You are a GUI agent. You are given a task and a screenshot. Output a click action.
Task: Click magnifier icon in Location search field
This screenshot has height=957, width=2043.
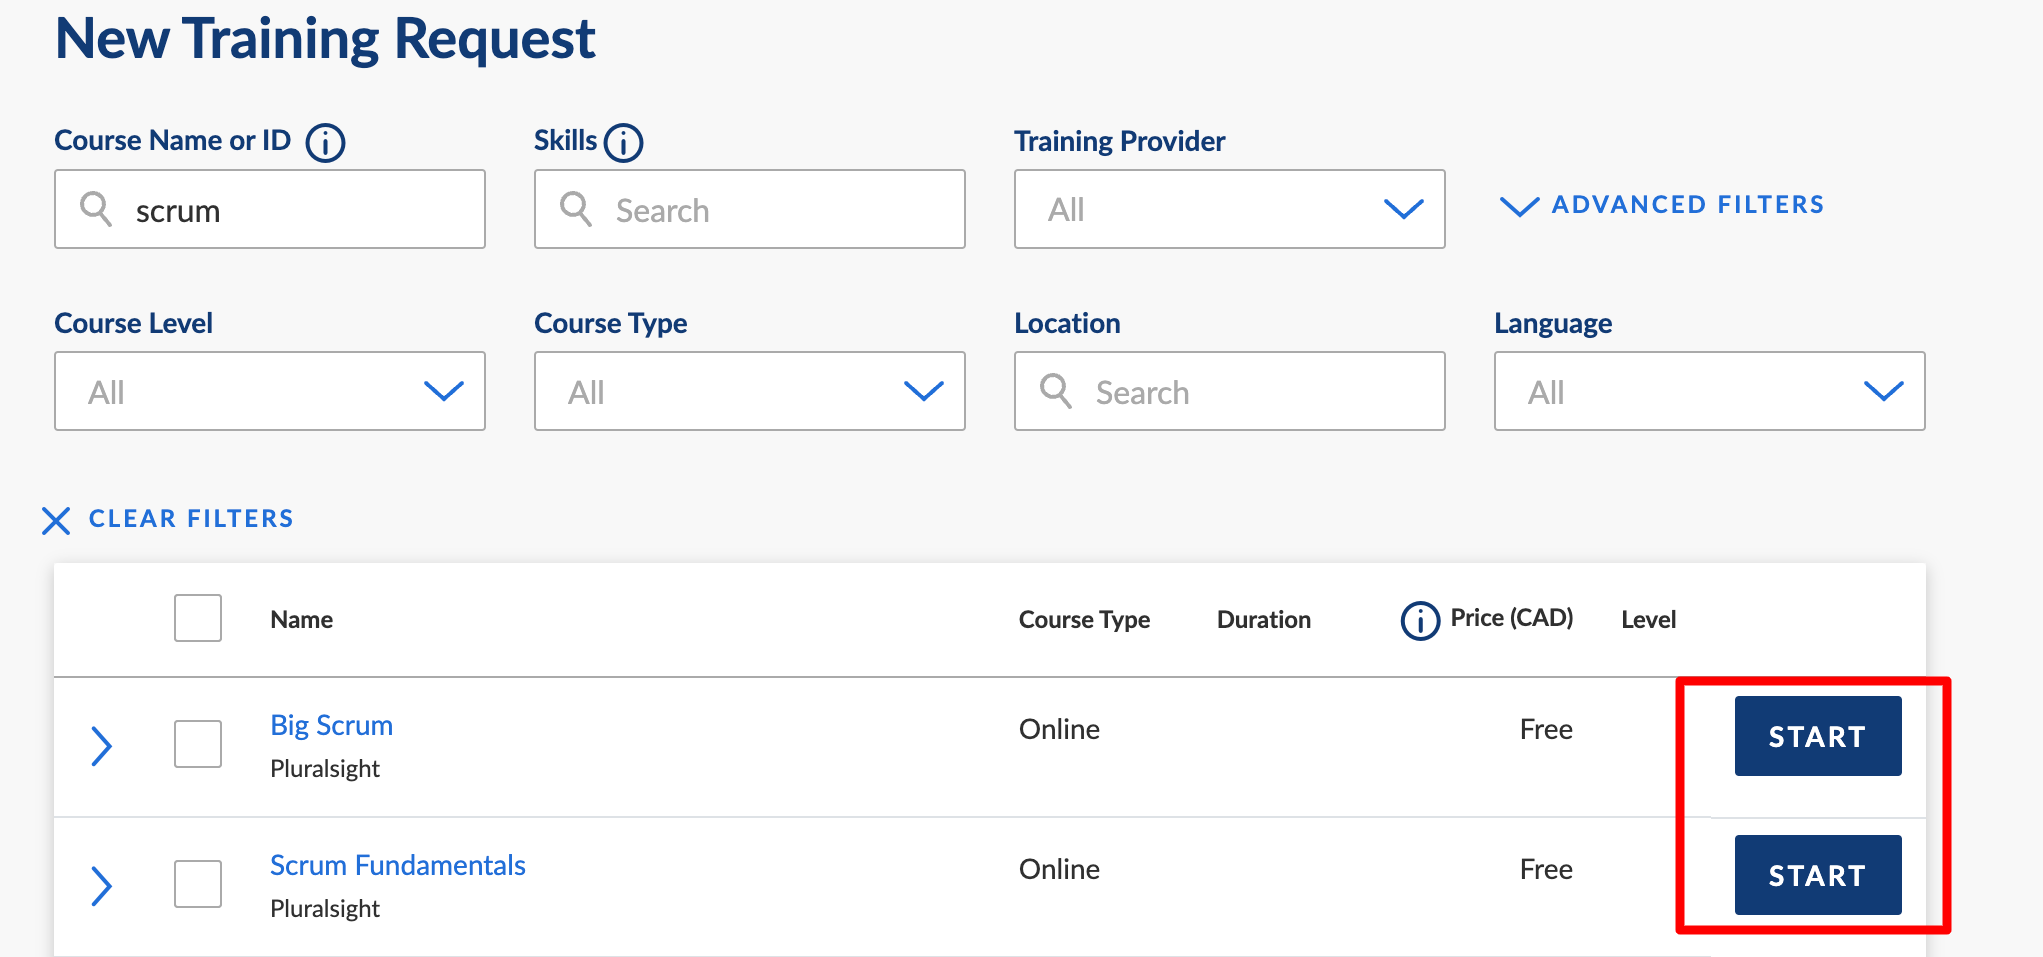point(1056,391)
